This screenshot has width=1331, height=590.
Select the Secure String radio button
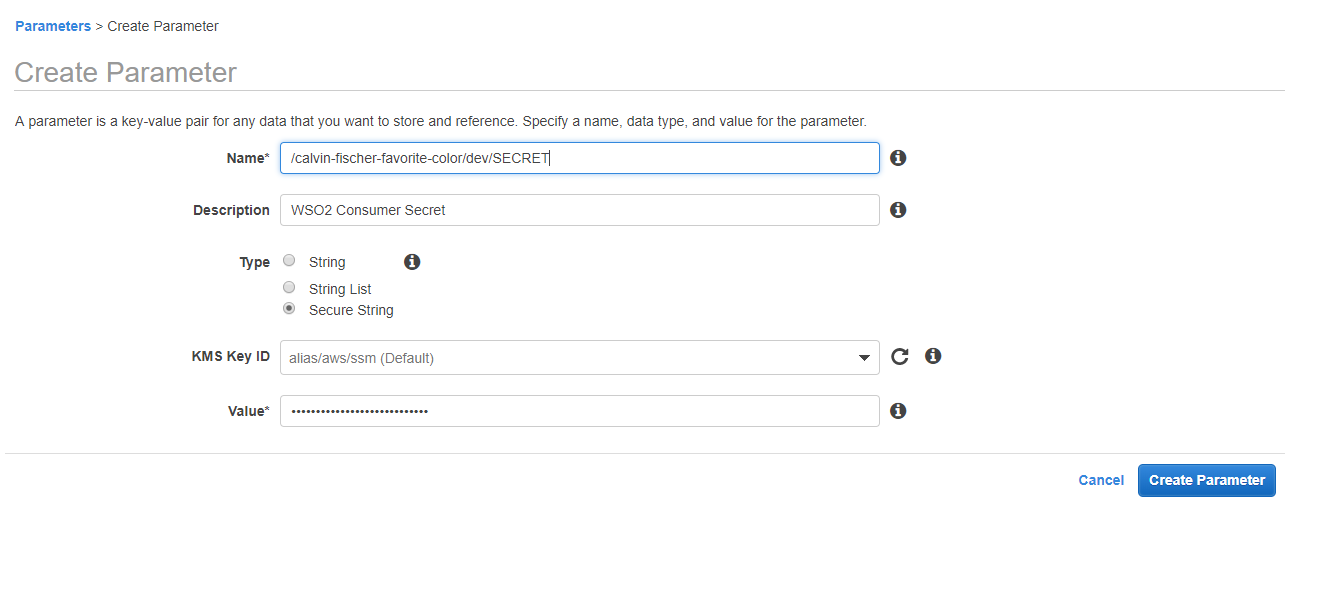pyautogui.click(x=289, y=309)
